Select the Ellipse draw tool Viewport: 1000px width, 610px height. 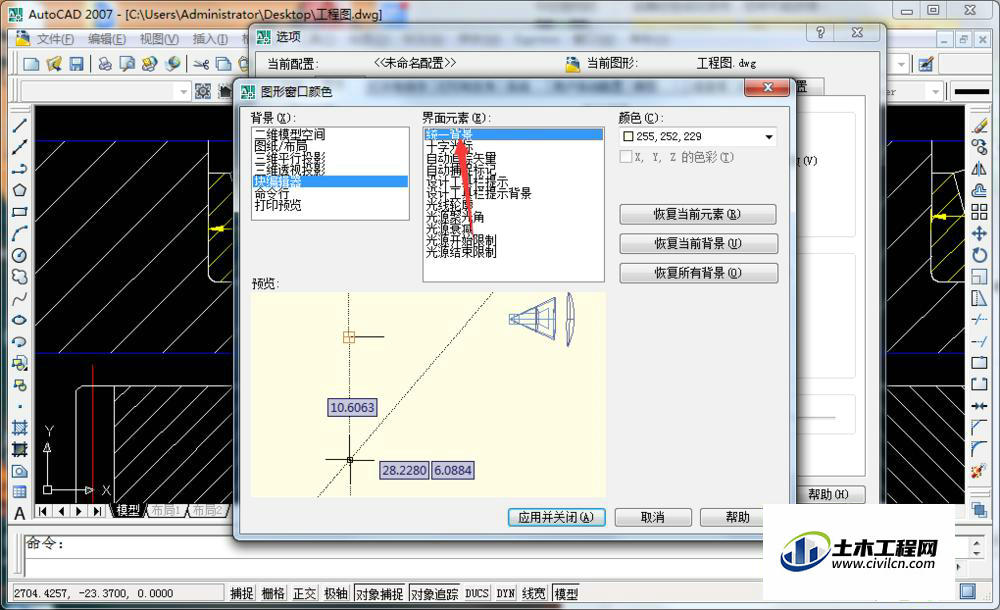click(x=19, y=320)
